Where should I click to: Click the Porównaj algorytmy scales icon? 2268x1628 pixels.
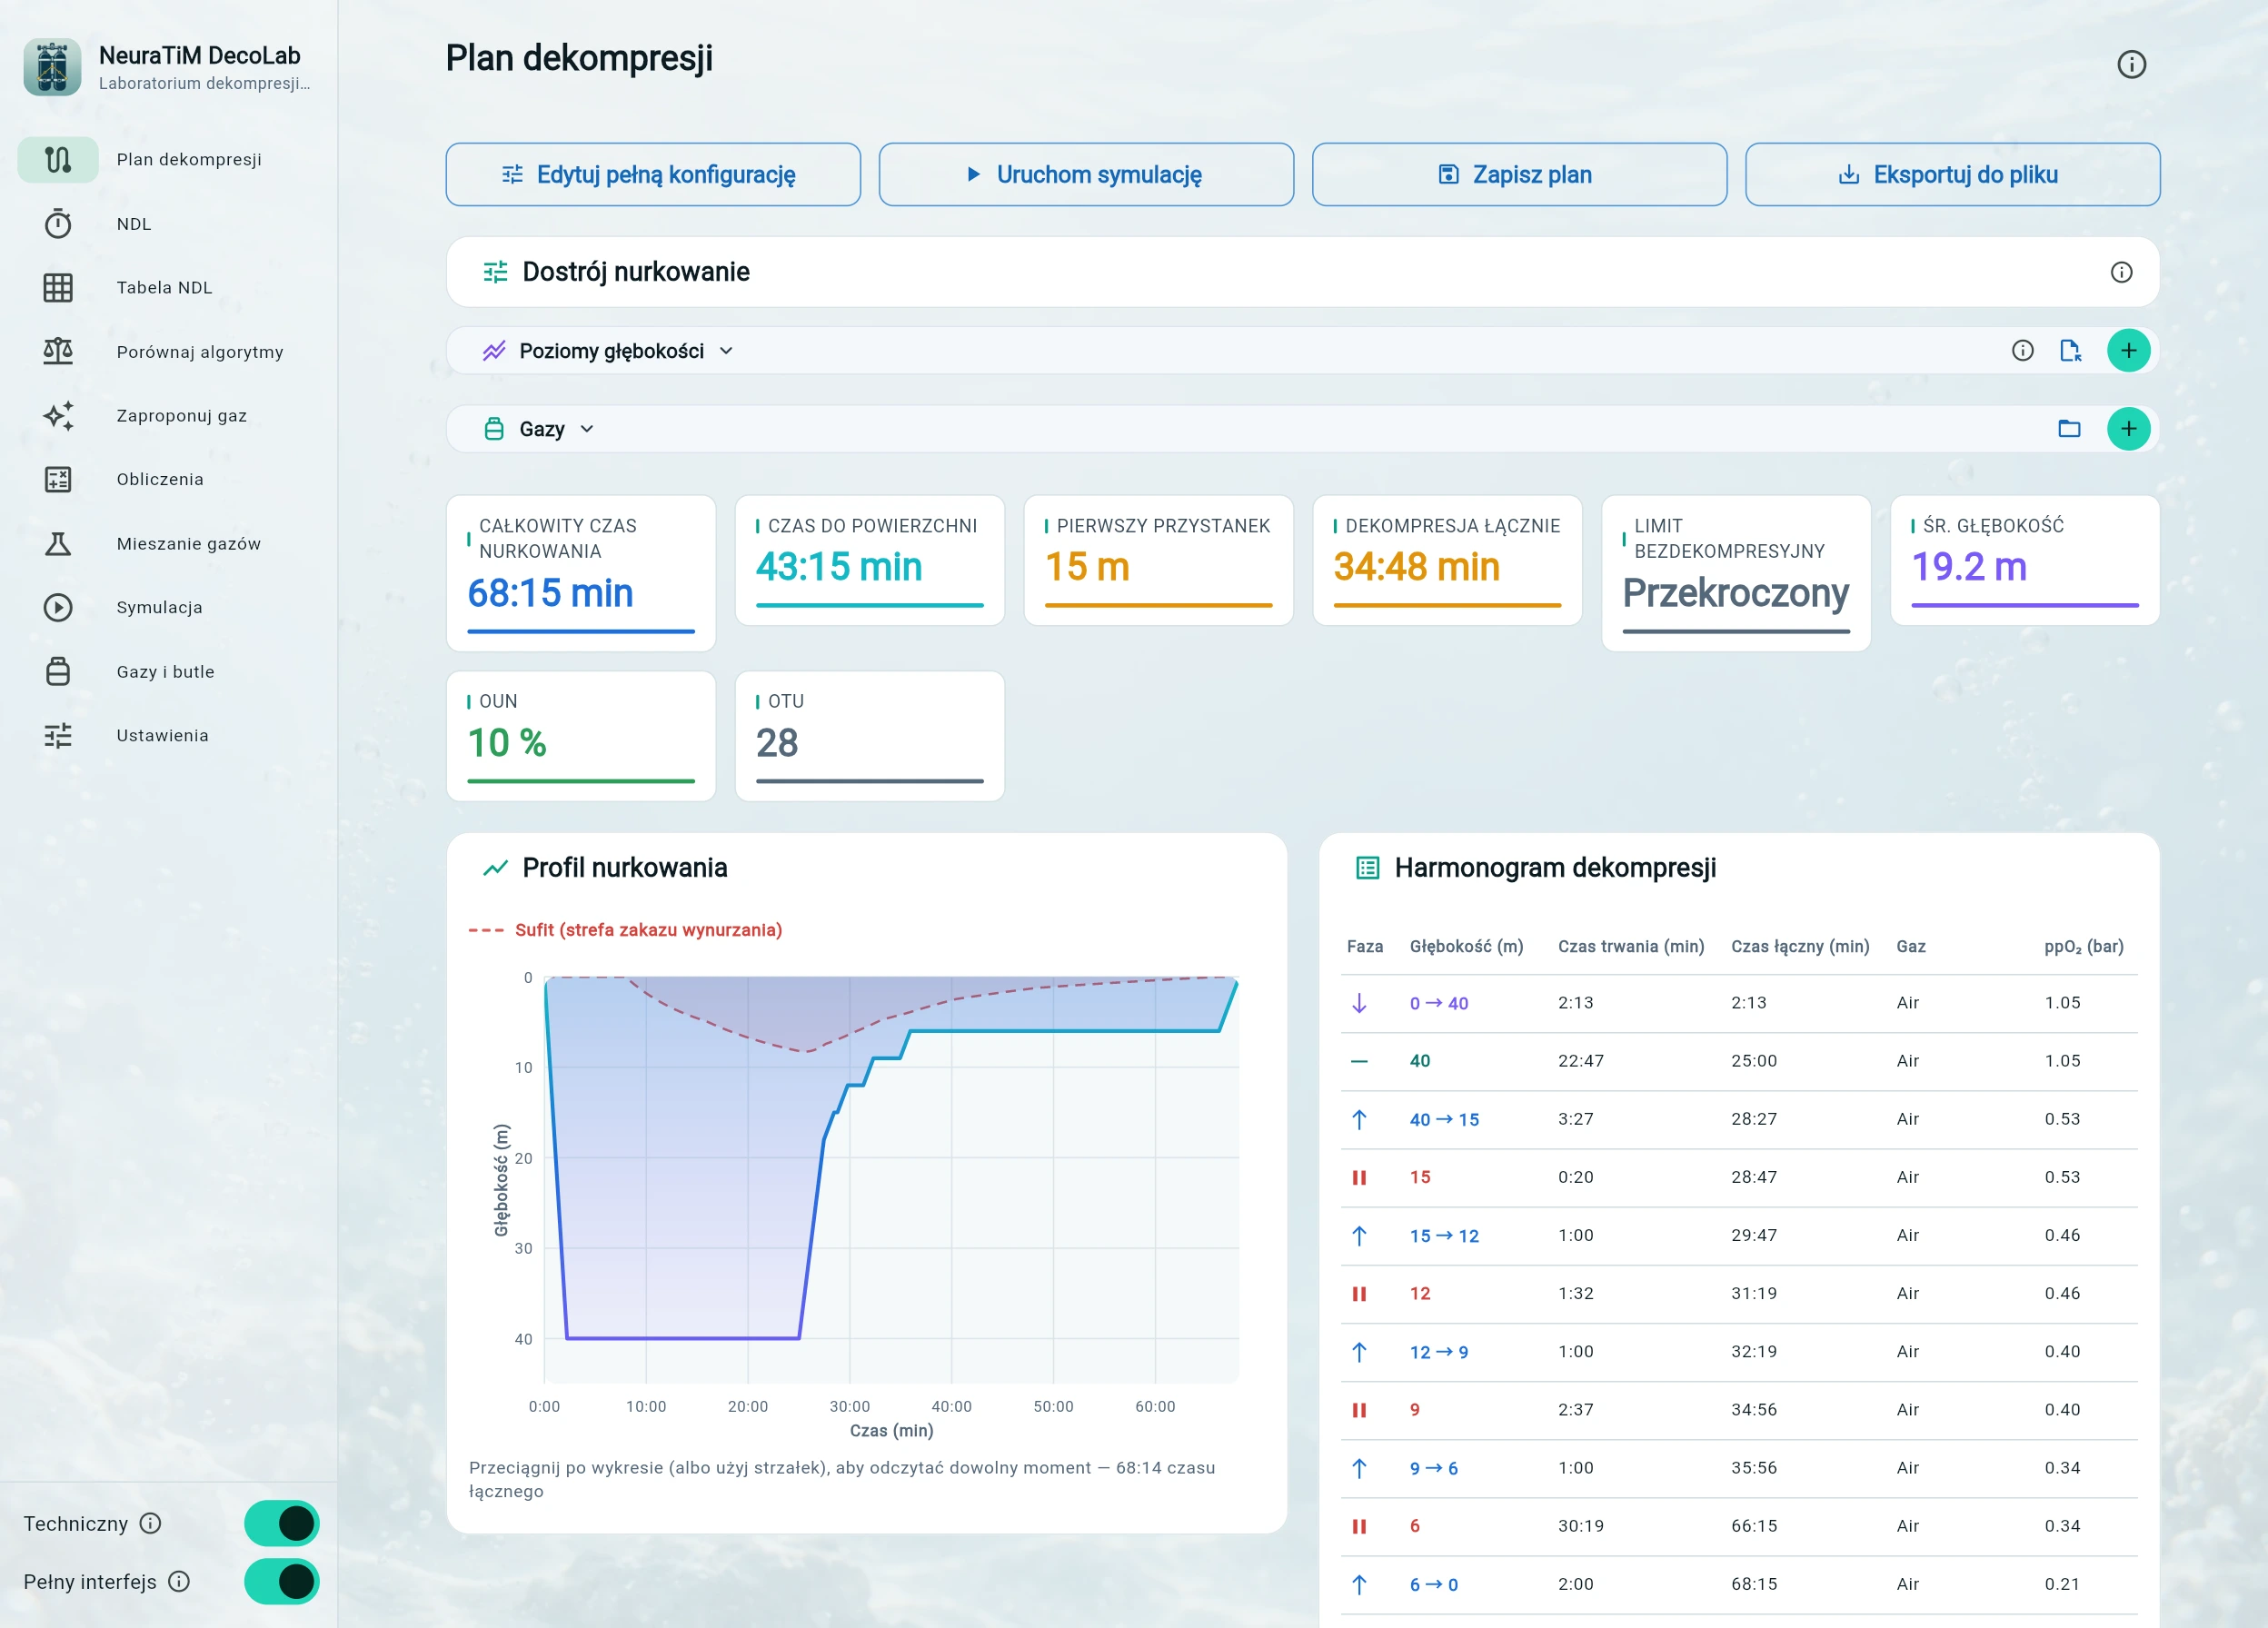coord(58,351)
